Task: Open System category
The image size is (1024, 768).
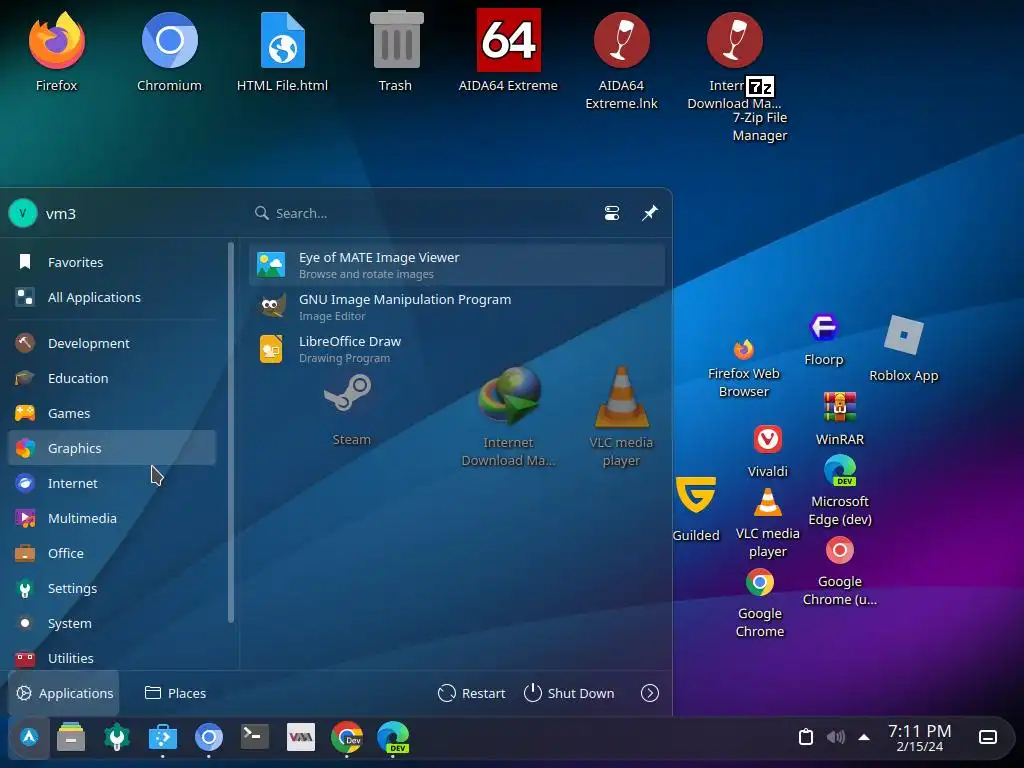Action: point(112,624)
